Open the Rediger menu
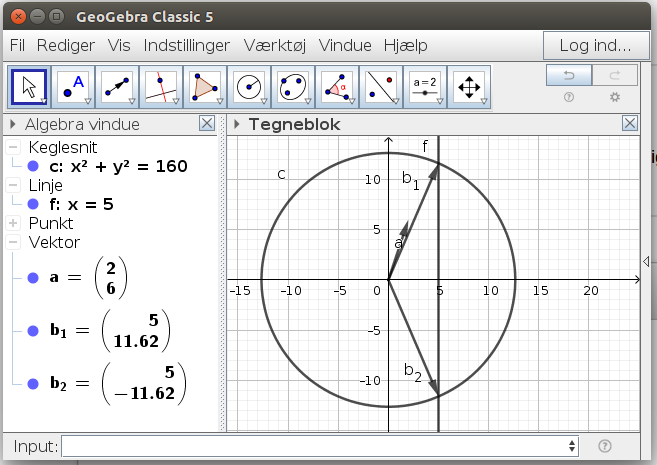657x465 pixels. pos(66,45)
